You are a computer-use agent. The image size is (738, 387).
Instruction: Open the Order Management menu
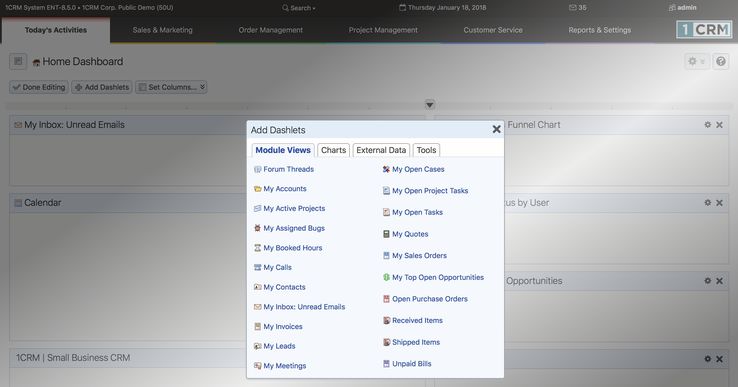pos(271,30)
